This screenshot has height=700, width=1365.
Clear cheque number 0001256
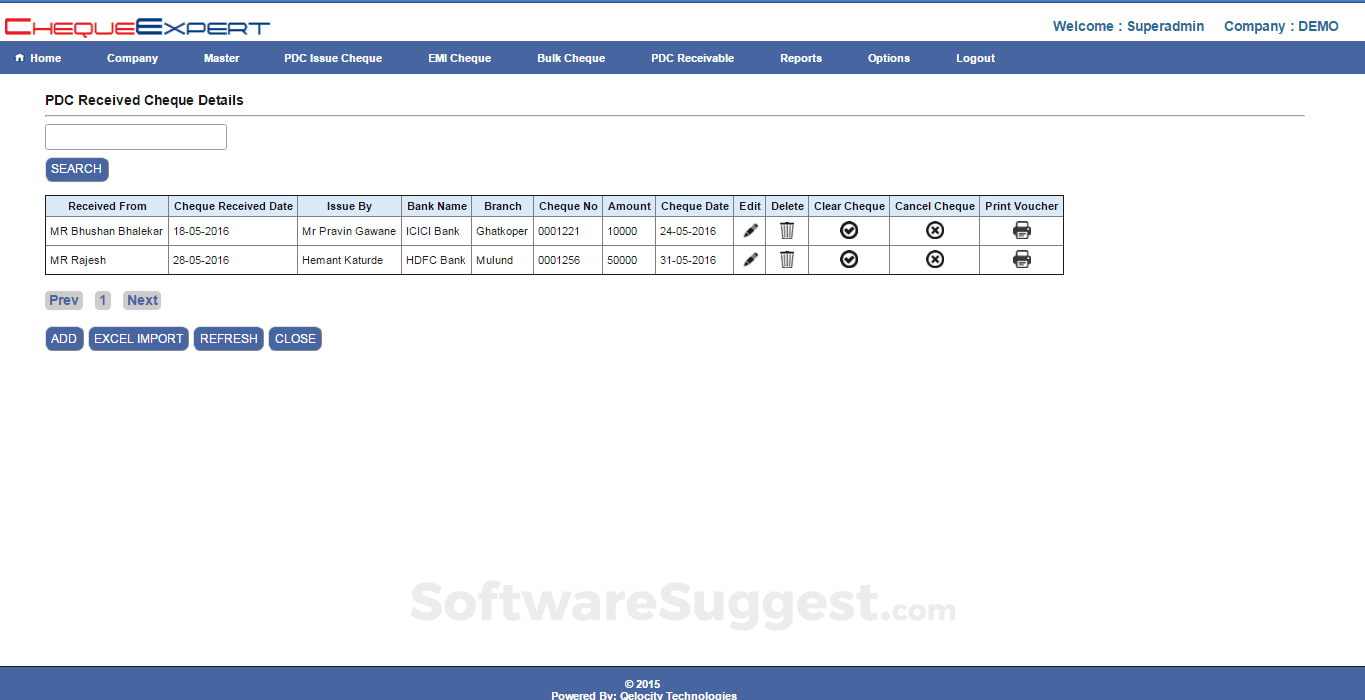click(848, 259)
